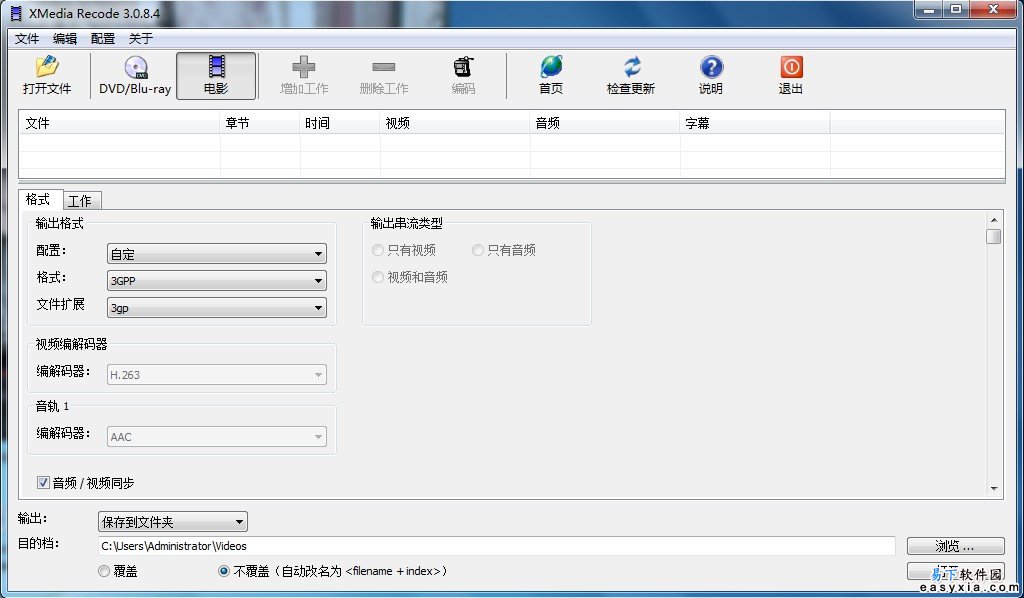
Task: Start encoding with 编码 icon
Action: (x=463, y=76)
